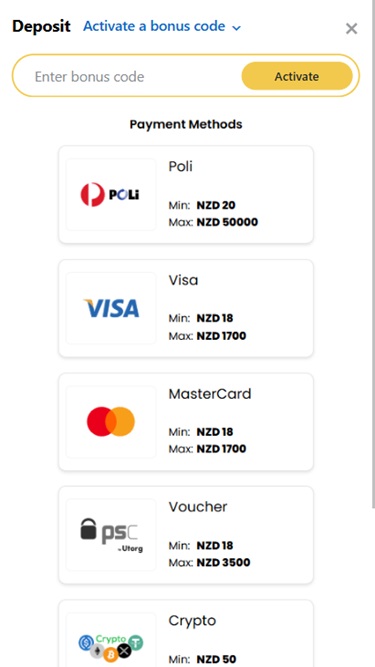
Task: Select the Crypto payment method title
Action: coord(192,621)
